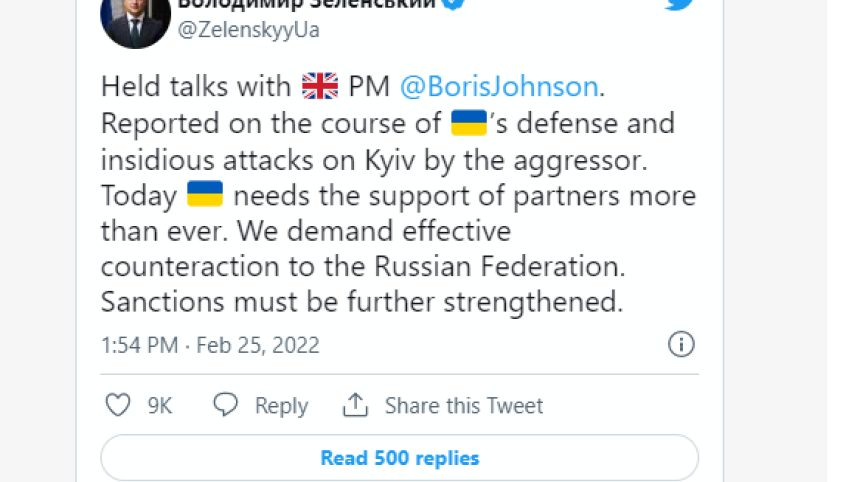Click the Ukraine flag after "Today"
The image size is (857, 482).
tap(205, 195)
